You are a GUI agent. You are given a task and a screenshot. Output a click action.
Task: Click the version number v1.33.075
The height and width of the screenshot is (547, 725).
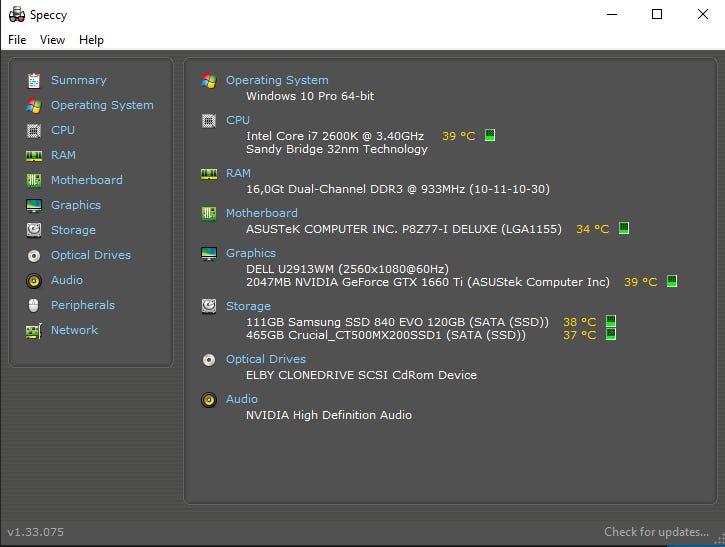pos(36,532)
